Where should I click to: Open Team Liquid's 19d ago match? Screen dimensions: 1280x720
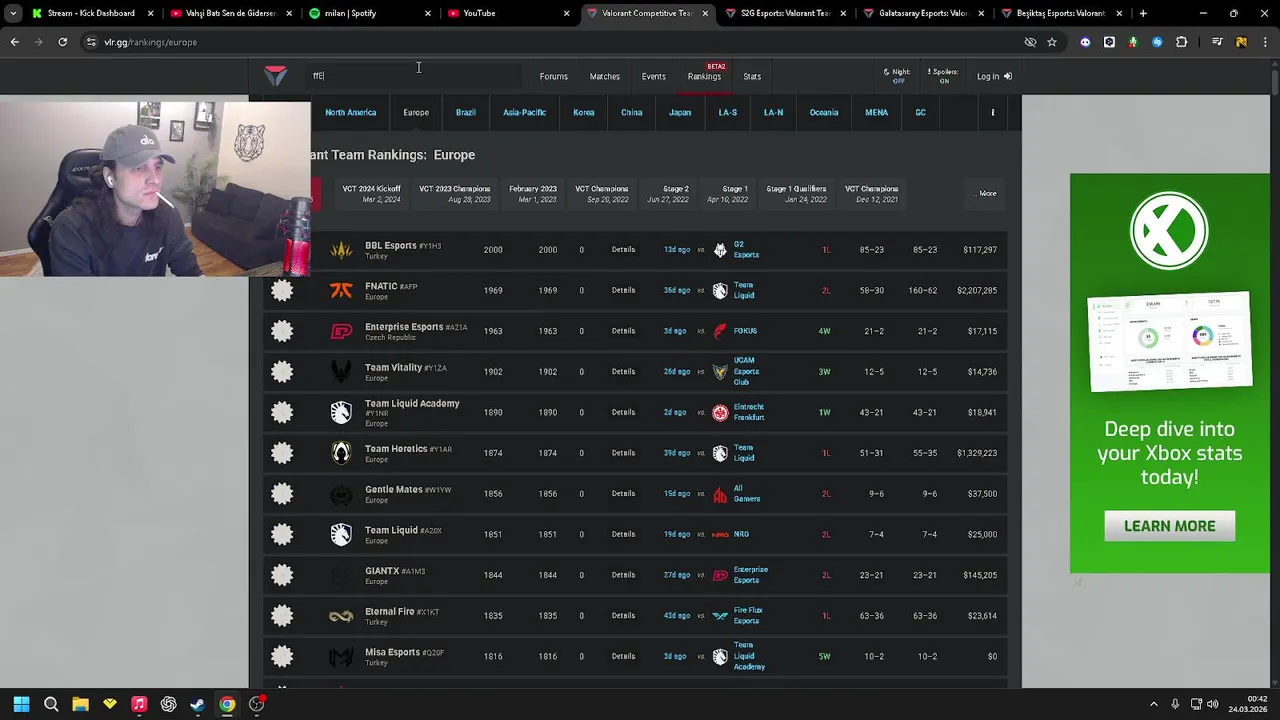(x=676, y=535)
